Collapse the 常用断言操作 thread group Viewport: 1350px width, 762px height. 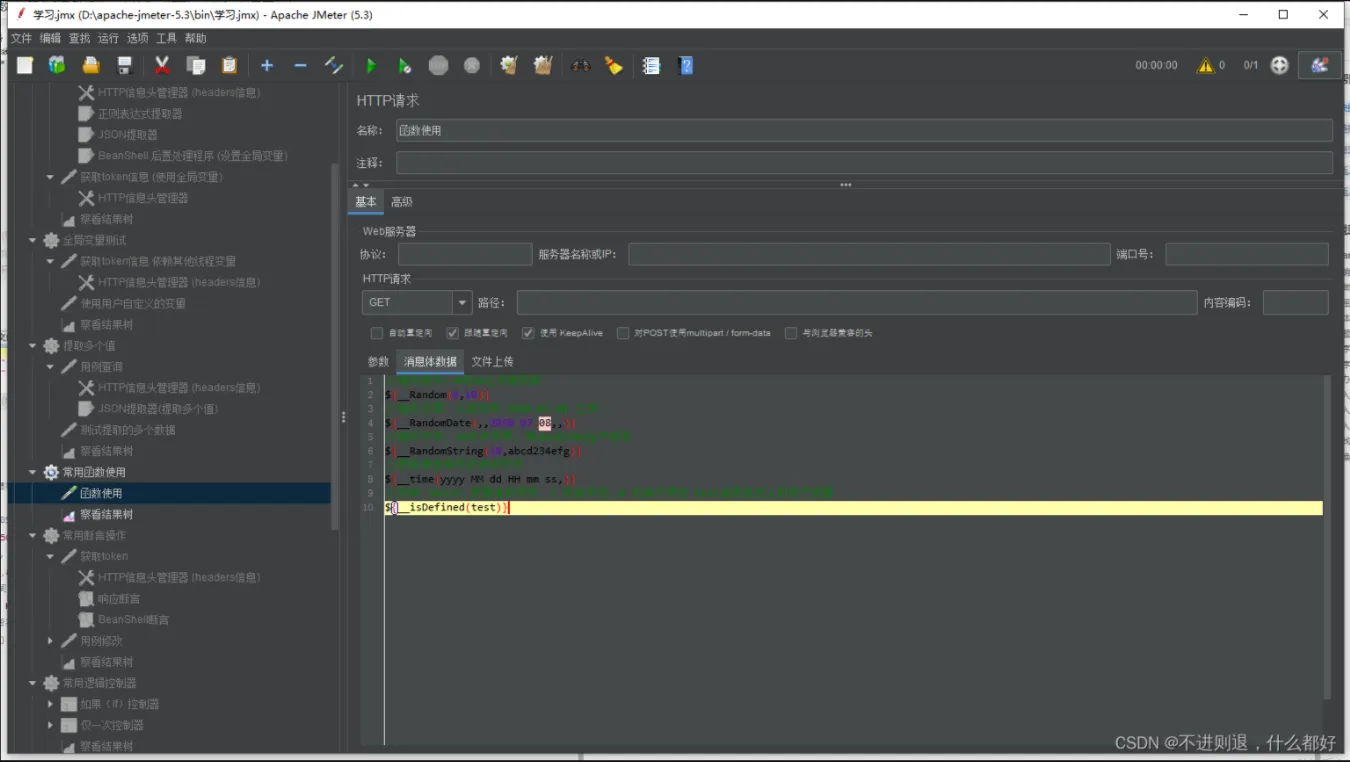click(33, 535)
